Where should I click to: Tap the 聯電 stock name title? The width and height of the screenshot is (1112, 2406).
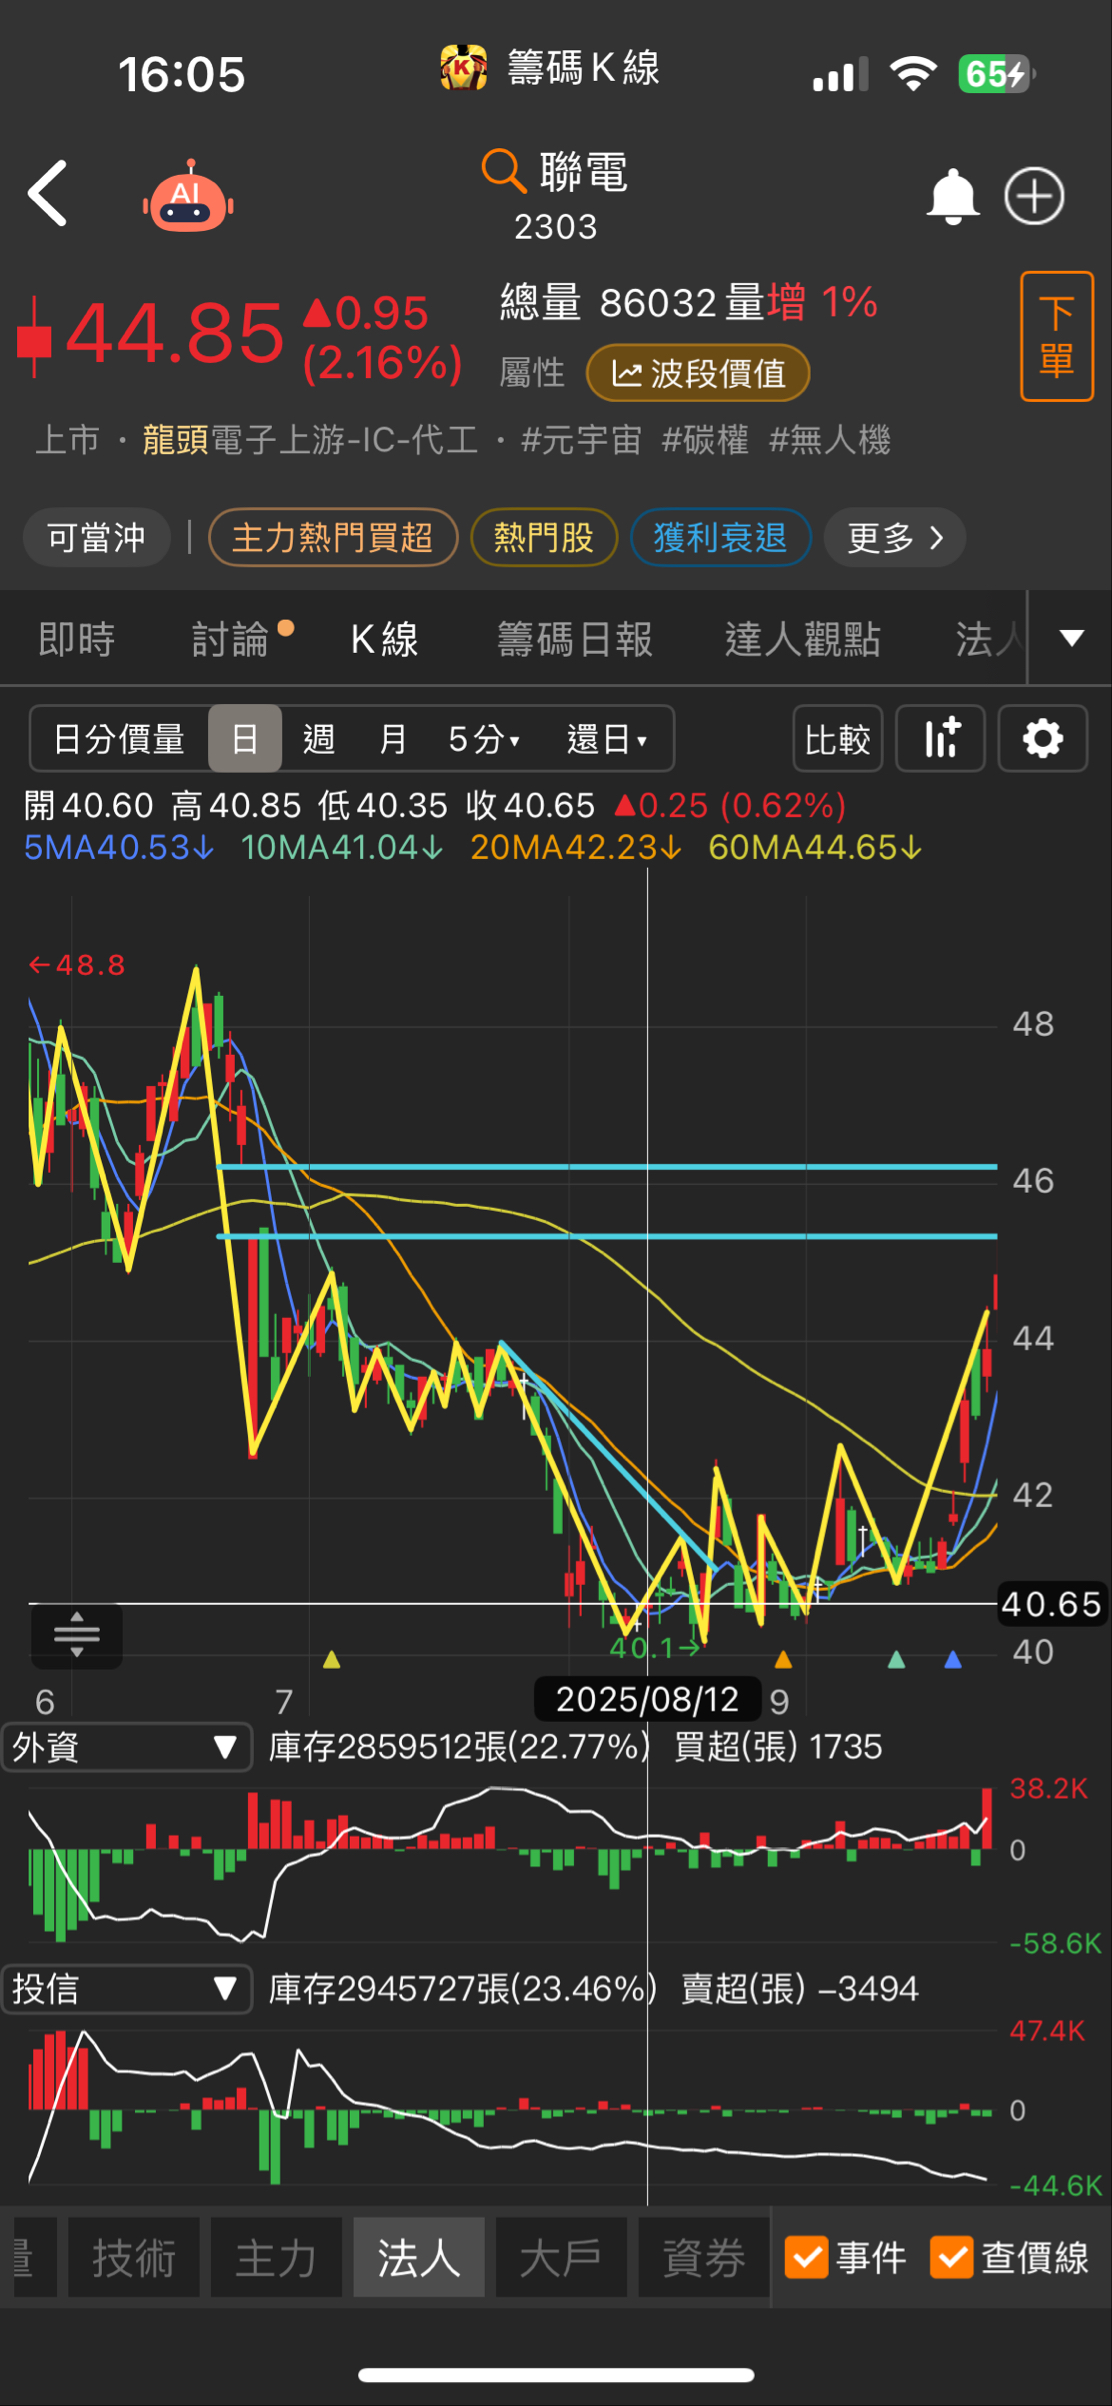584,172
